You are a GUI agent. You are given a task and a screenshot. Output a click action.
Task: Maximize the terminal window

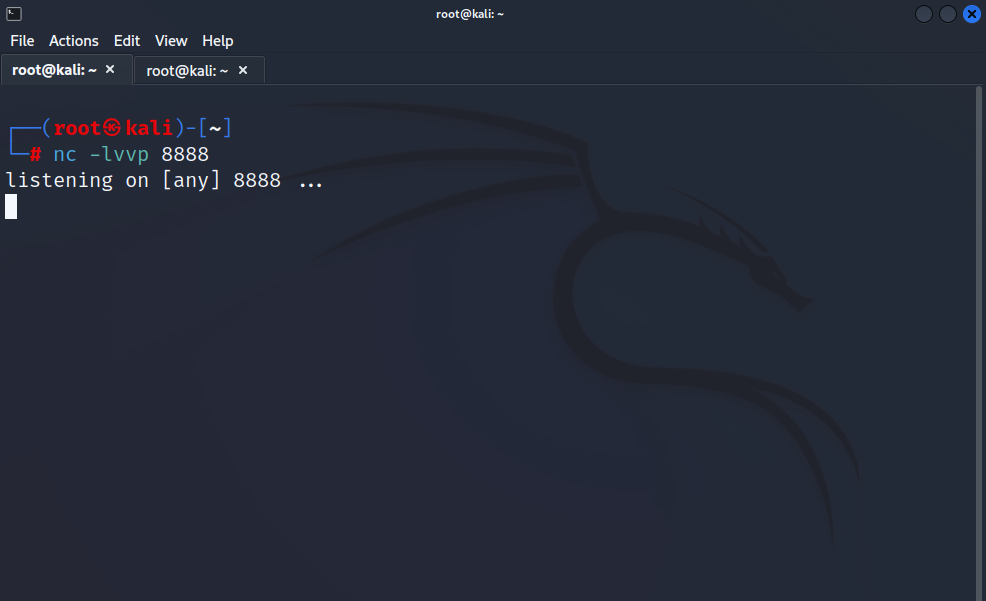(948, 14)
